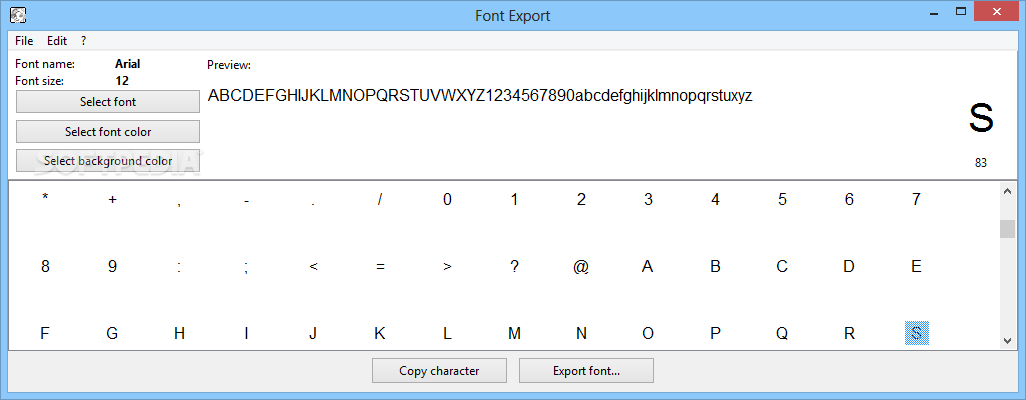Select the greater-than > character
Viewport: 1026px width, 400px height.
click(x=447, y=267)
